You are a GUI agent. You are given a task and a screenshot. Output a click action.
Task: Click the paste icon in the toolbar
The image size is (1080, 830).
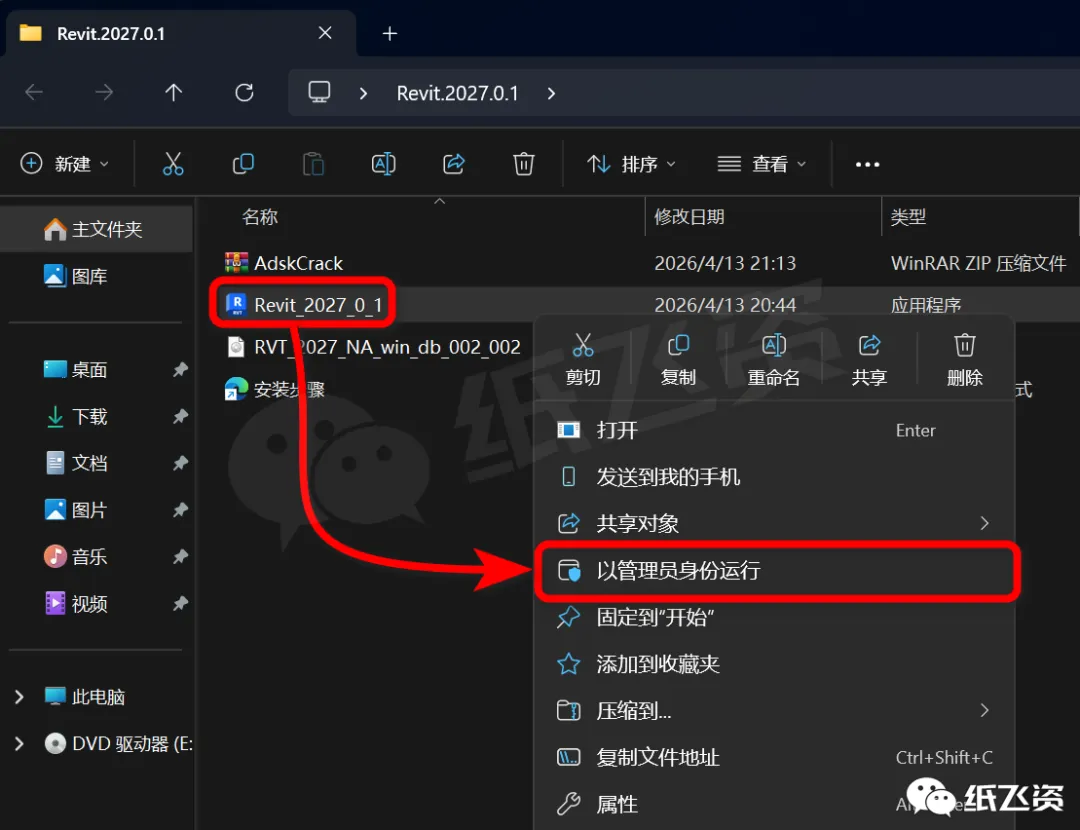coord(313,164)
